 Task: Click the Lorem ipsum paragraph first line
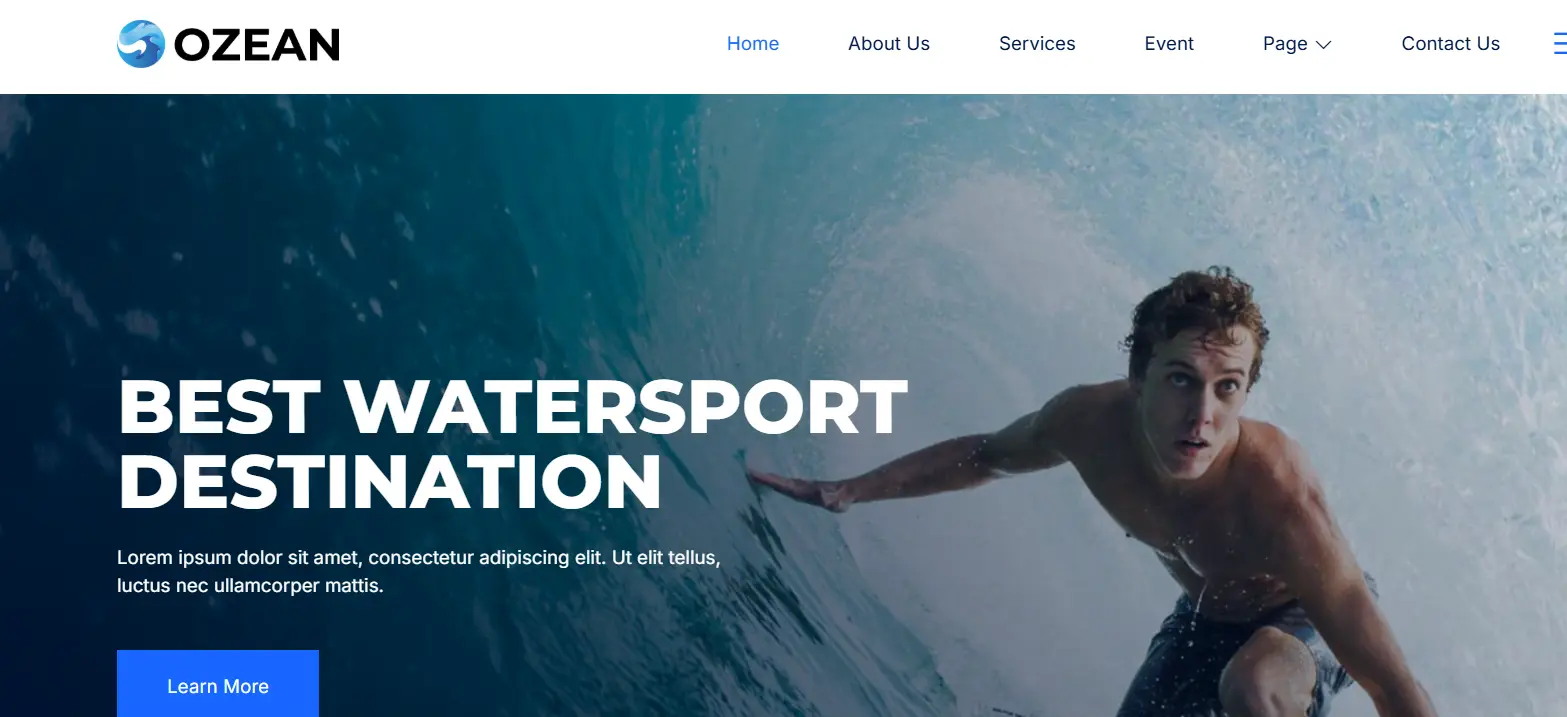[419, 558]
